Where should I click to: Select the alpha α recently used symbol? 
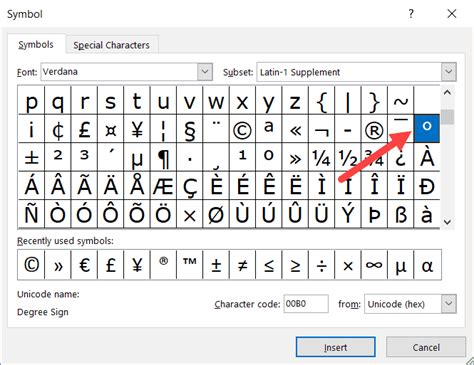click(427, 265)
